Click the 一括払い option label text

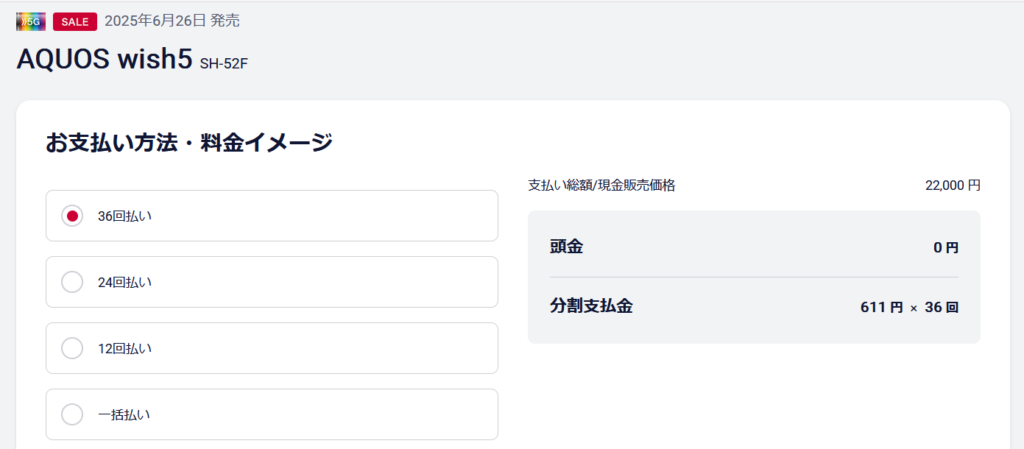(x=124, y=414)
